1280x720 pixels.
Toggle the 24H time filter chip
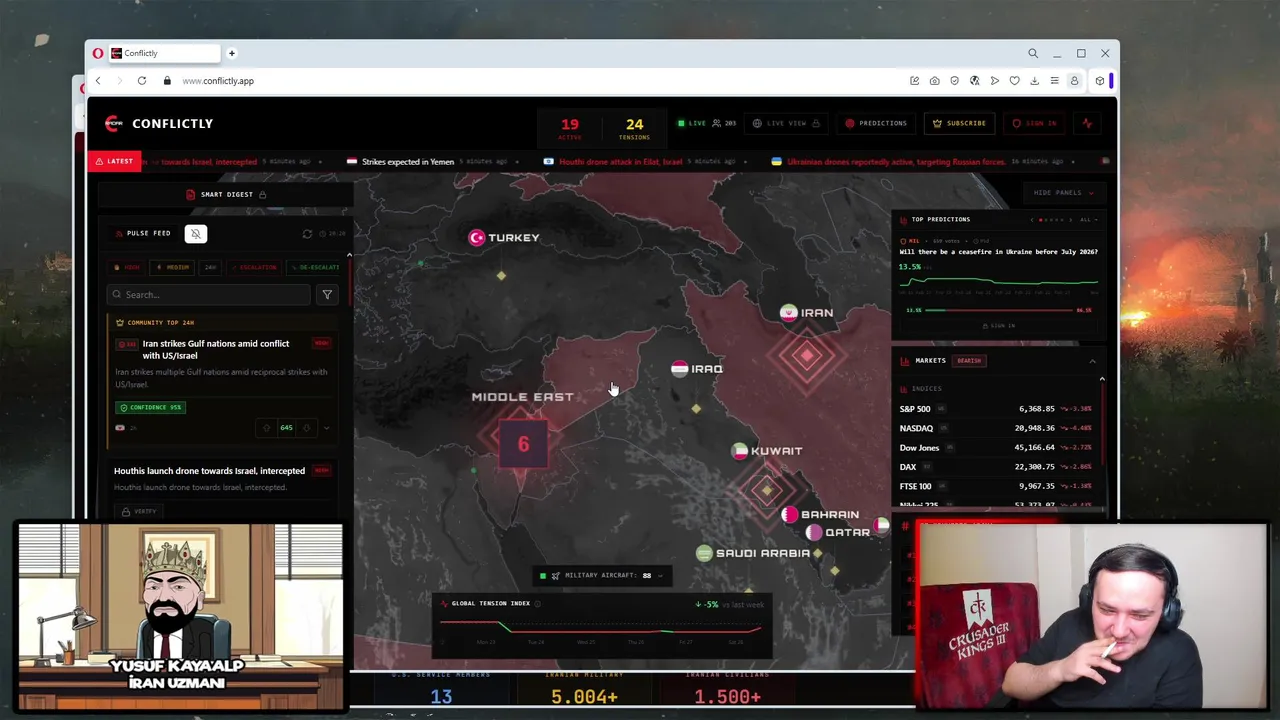(x=210, y=268)
